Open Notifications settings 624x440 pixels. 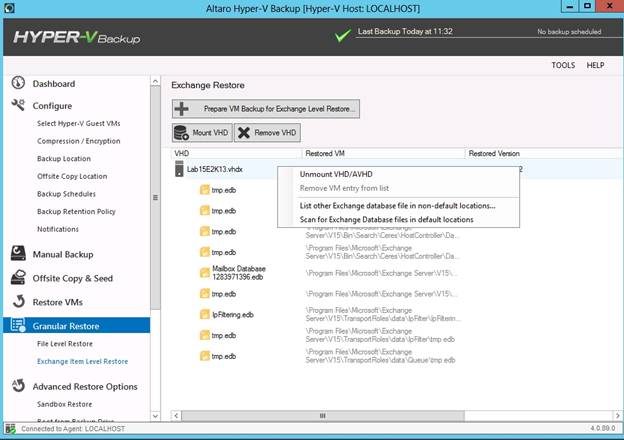(x=58, y=229)
